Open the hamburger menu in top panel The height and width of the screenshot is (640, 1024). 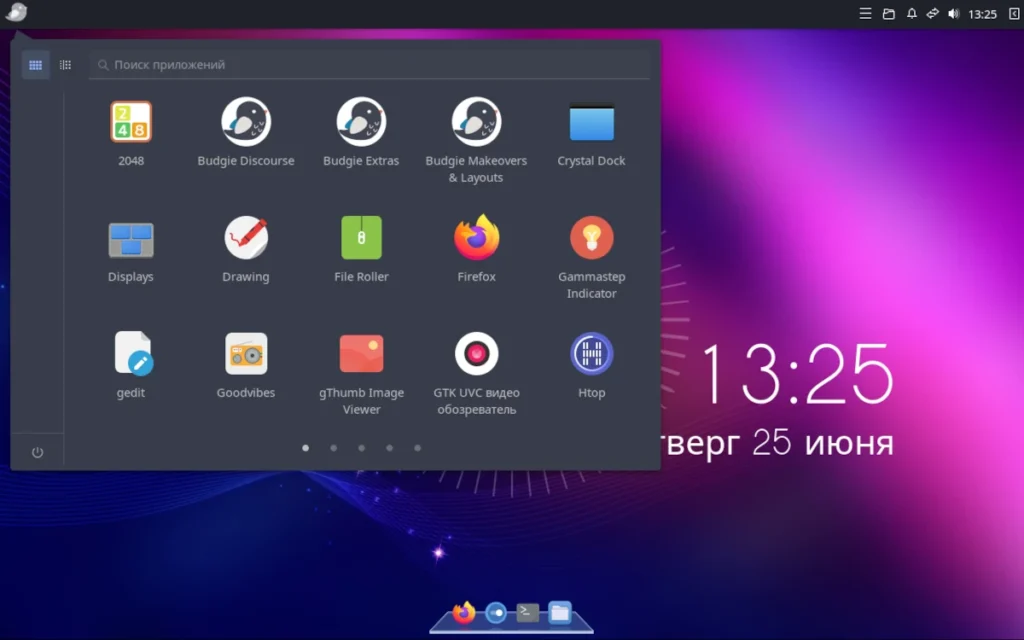pyautogui.click(x=865, y=14)
